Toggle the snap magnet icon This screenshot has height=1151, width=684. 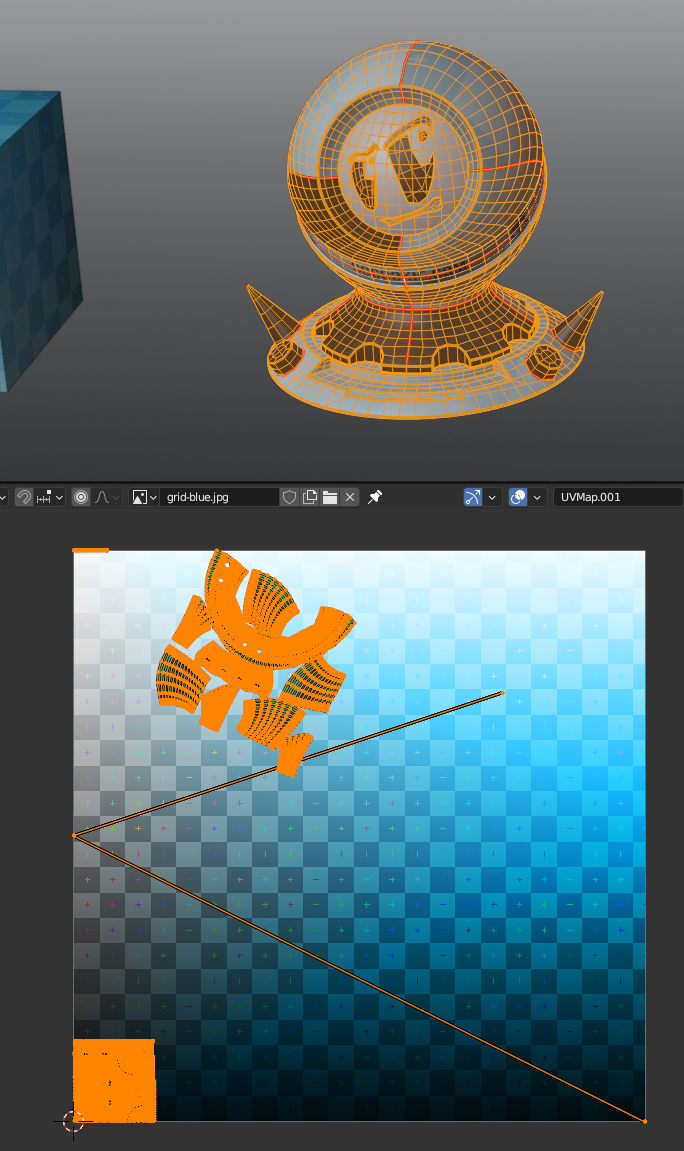coord(24,497)
